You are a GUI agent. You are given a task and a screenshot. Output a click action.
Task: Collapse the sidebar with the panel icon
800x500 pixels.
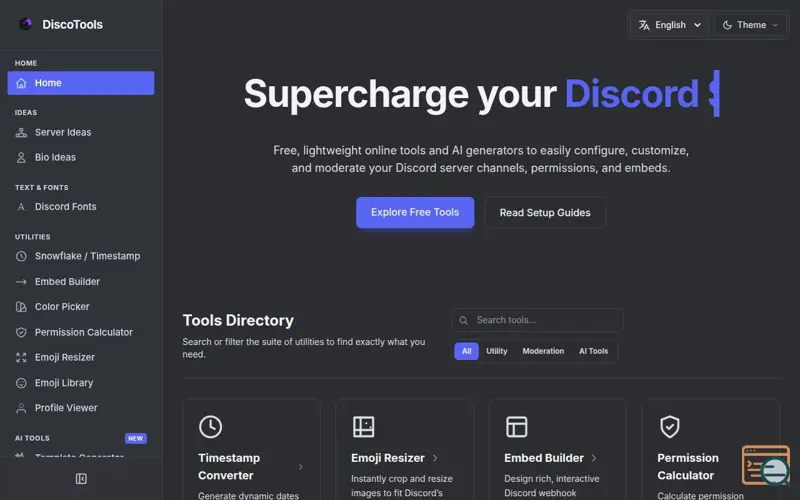click(81, 479)
